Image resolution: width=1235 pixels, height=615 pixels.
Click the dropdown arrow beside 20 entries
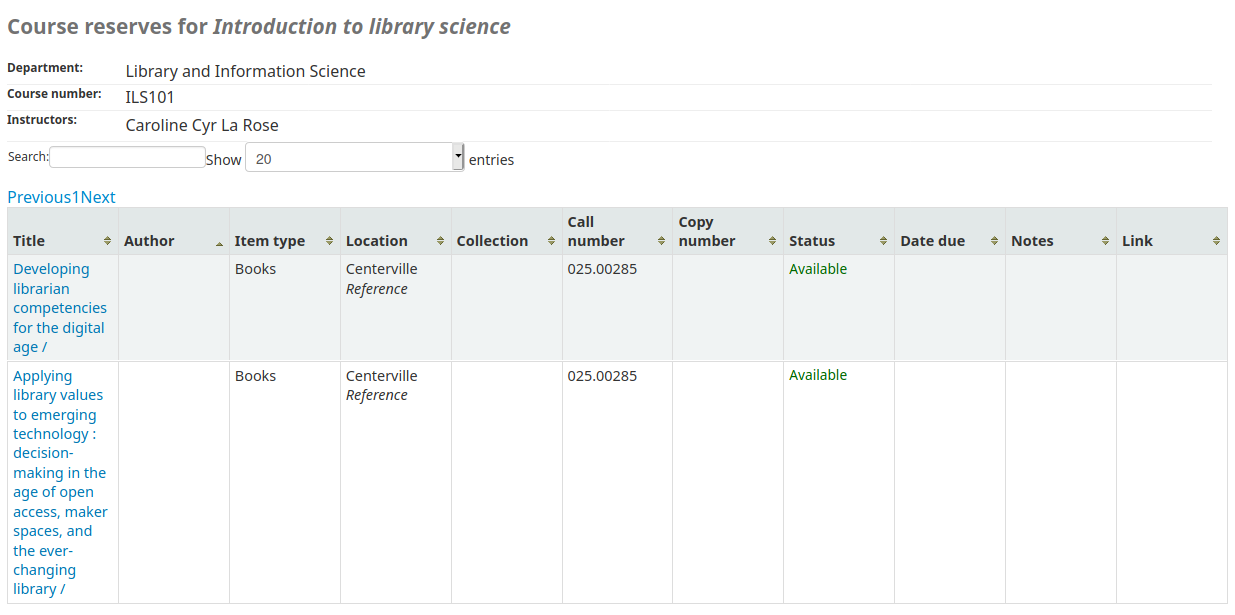tap(459, 158)
